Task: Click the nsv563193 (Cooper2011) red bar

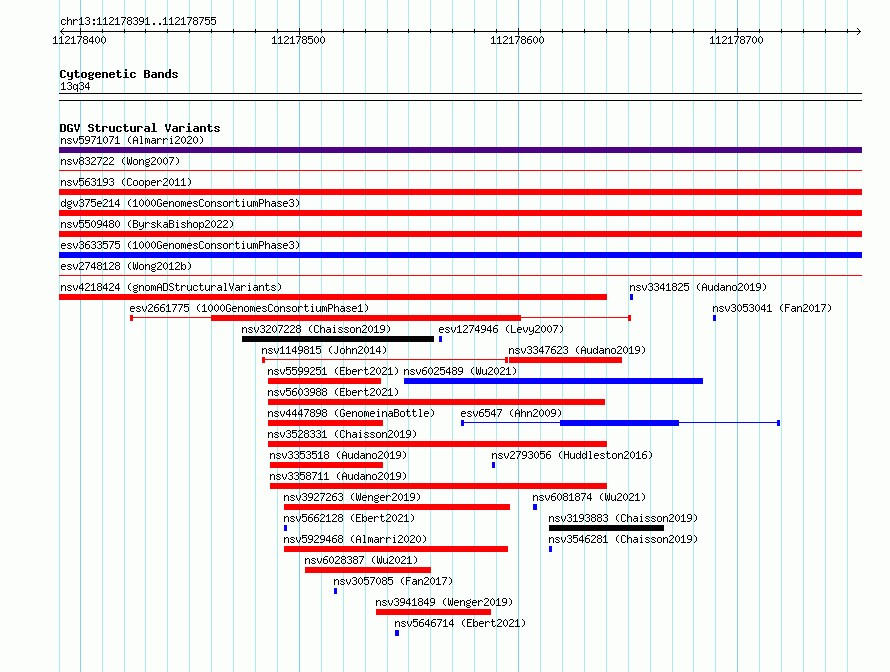Action: [x=460, y=192]
